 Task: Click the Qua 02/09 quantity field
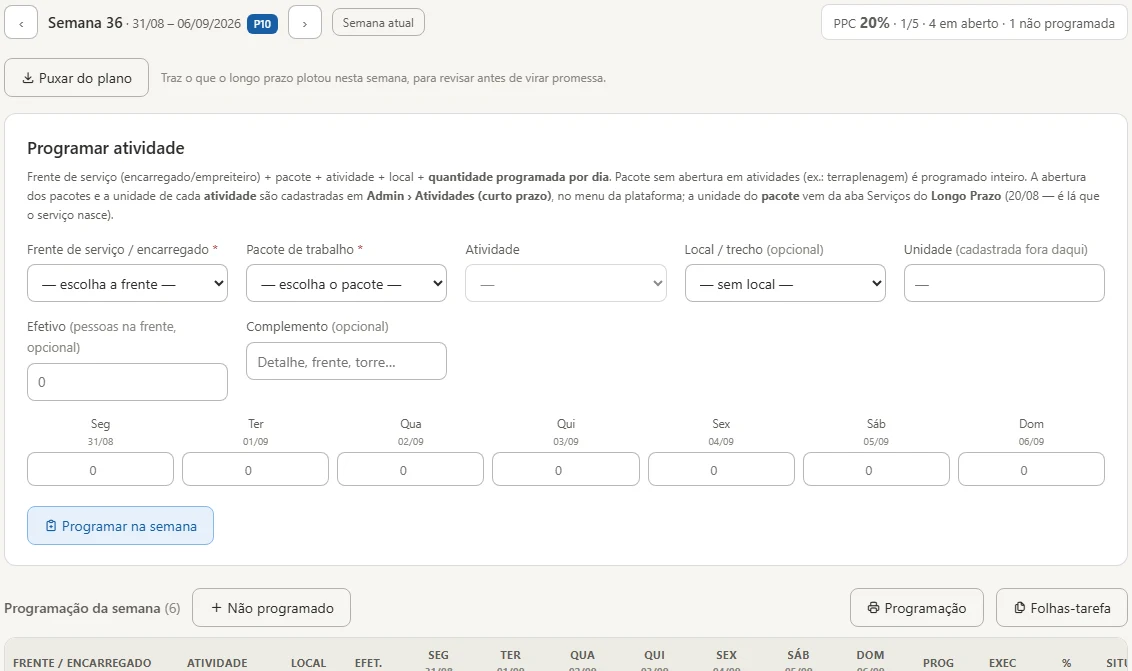click(411, 469)
